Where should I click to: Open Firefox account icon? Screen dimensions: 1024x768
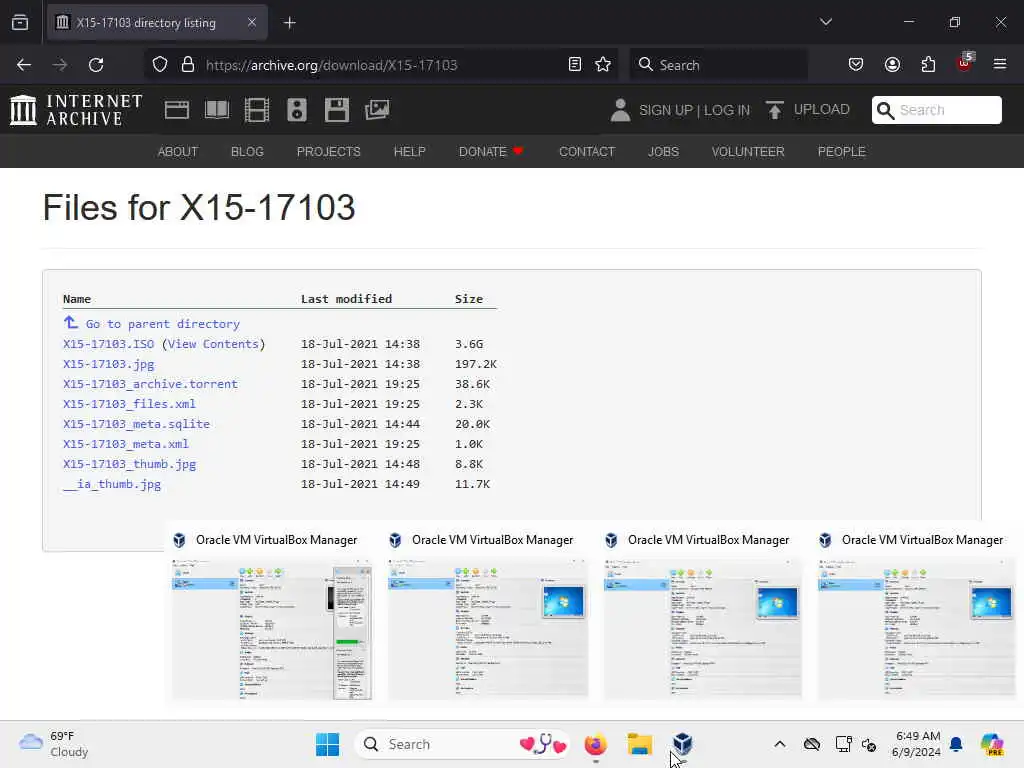click(x=892, y=65)
